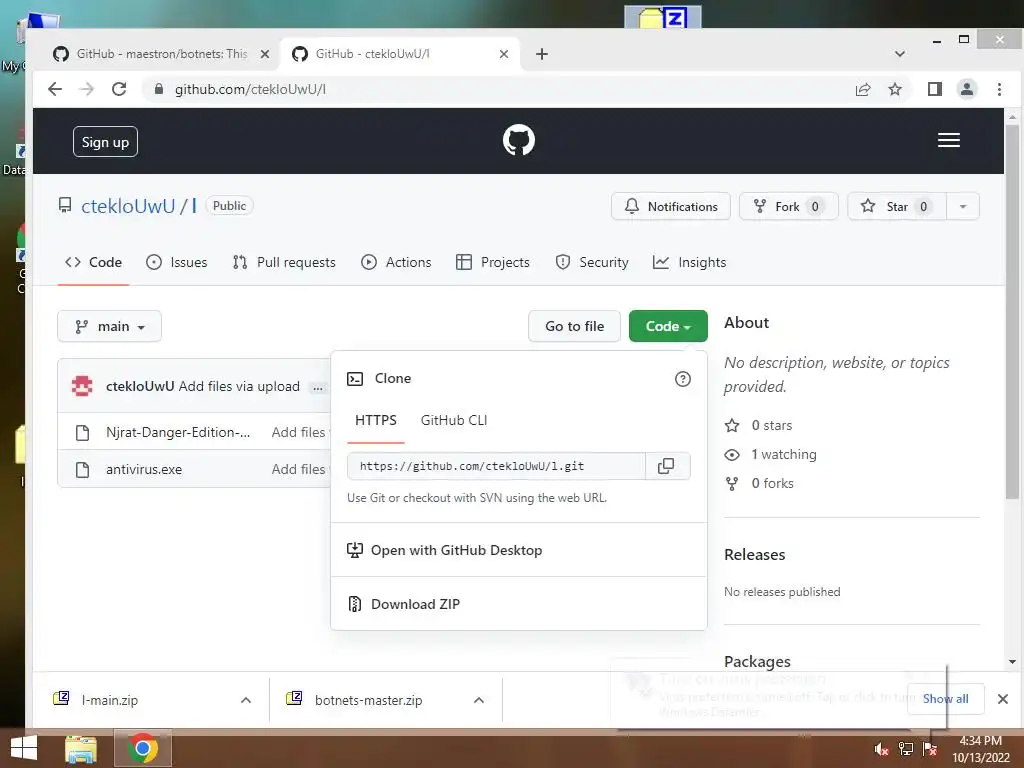
Task: Click the network tray icon
Action: [906, 749]
